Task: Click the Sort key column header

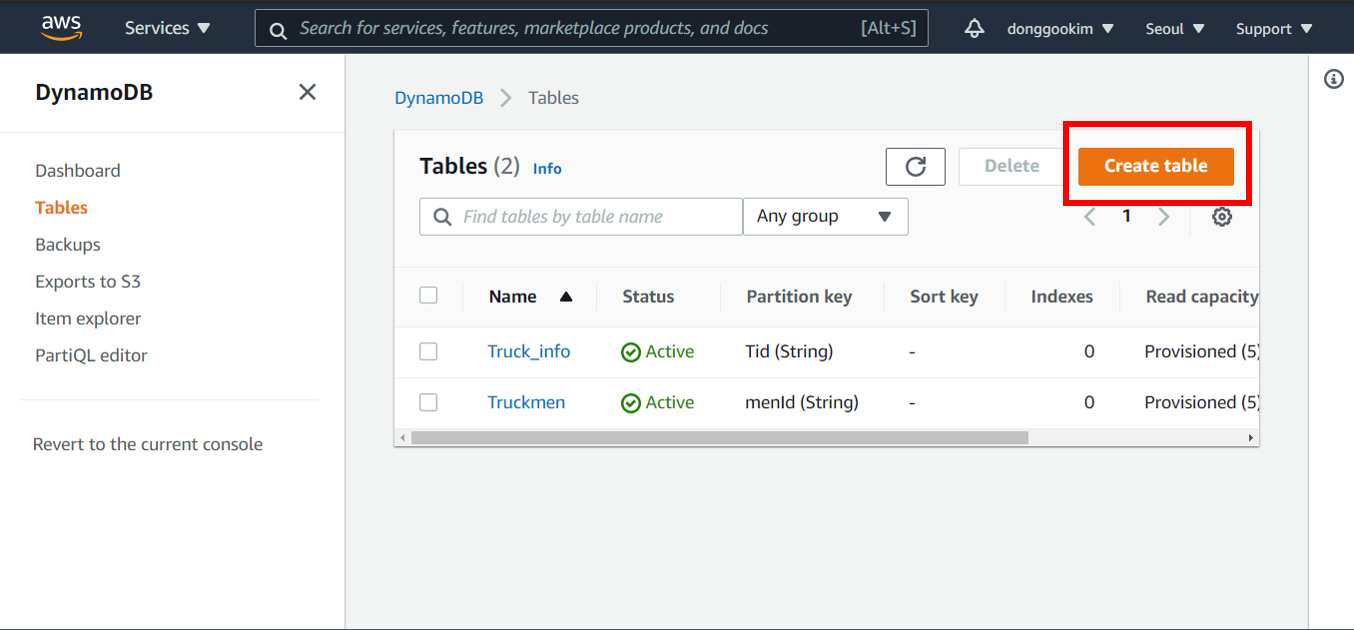Action: [x=944, y=296]
